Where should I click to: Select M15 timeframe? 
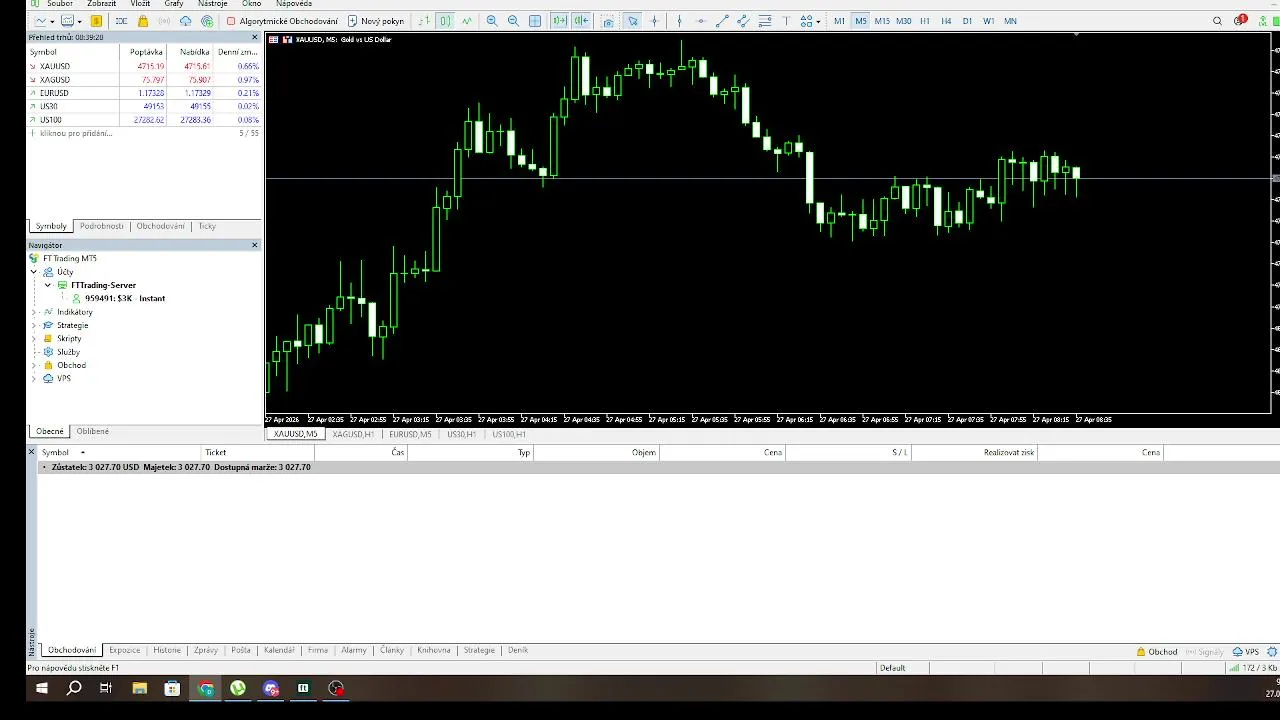point(882,21)
